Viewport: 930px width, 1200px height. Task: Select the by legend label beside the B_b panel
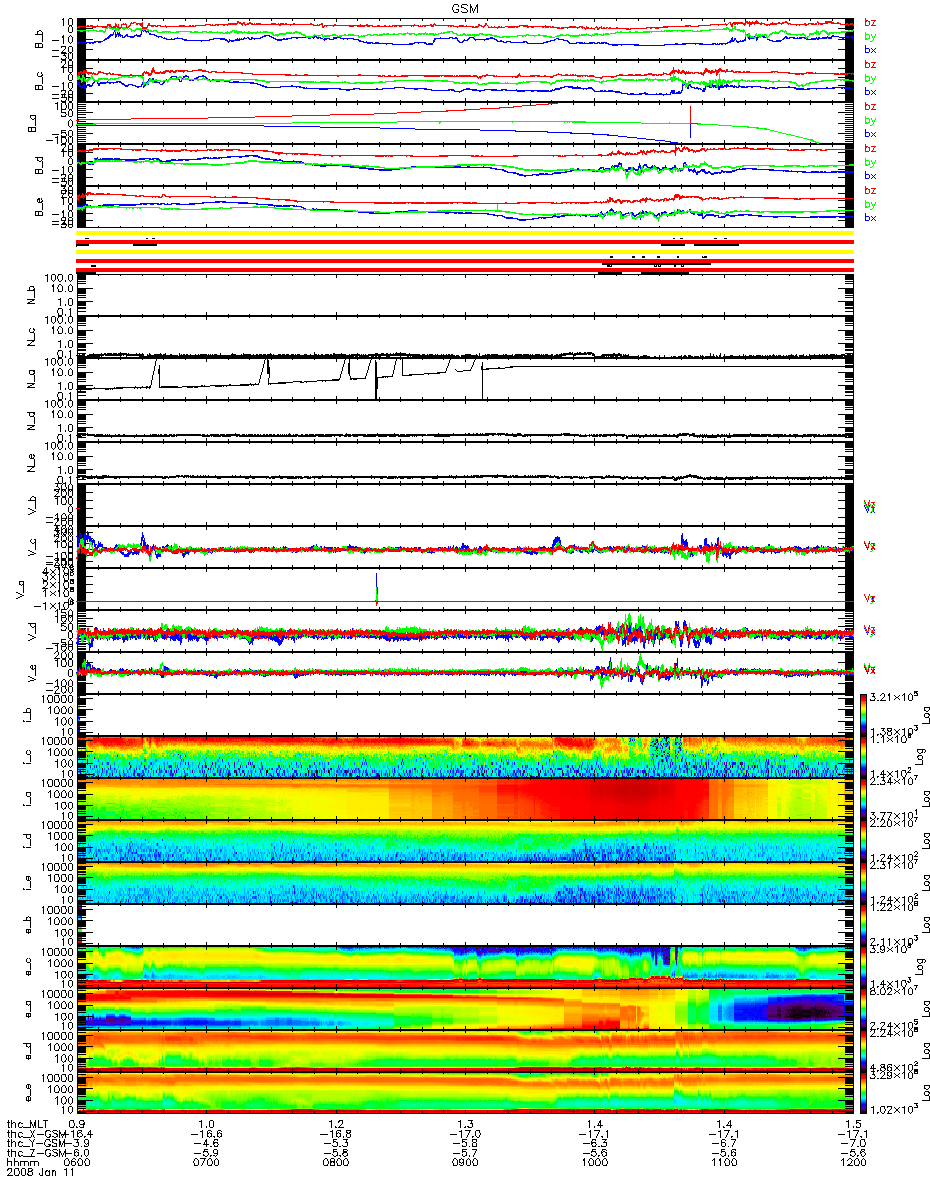870,36
